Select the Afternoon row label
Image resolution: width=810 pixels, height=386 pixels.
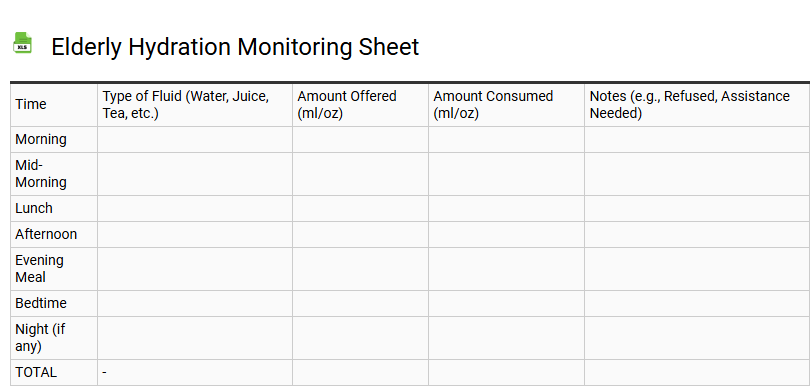click(x=46, y=234)
